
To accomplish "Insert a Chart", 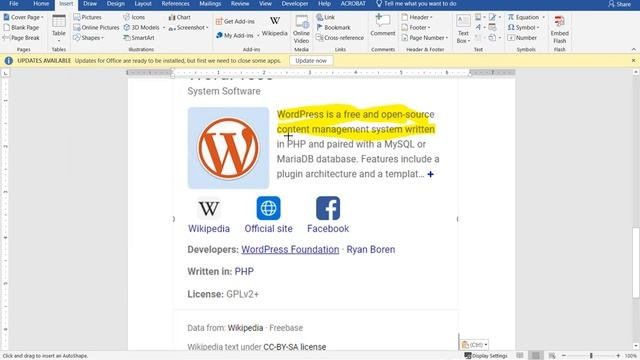I will (x=180, y=17).
